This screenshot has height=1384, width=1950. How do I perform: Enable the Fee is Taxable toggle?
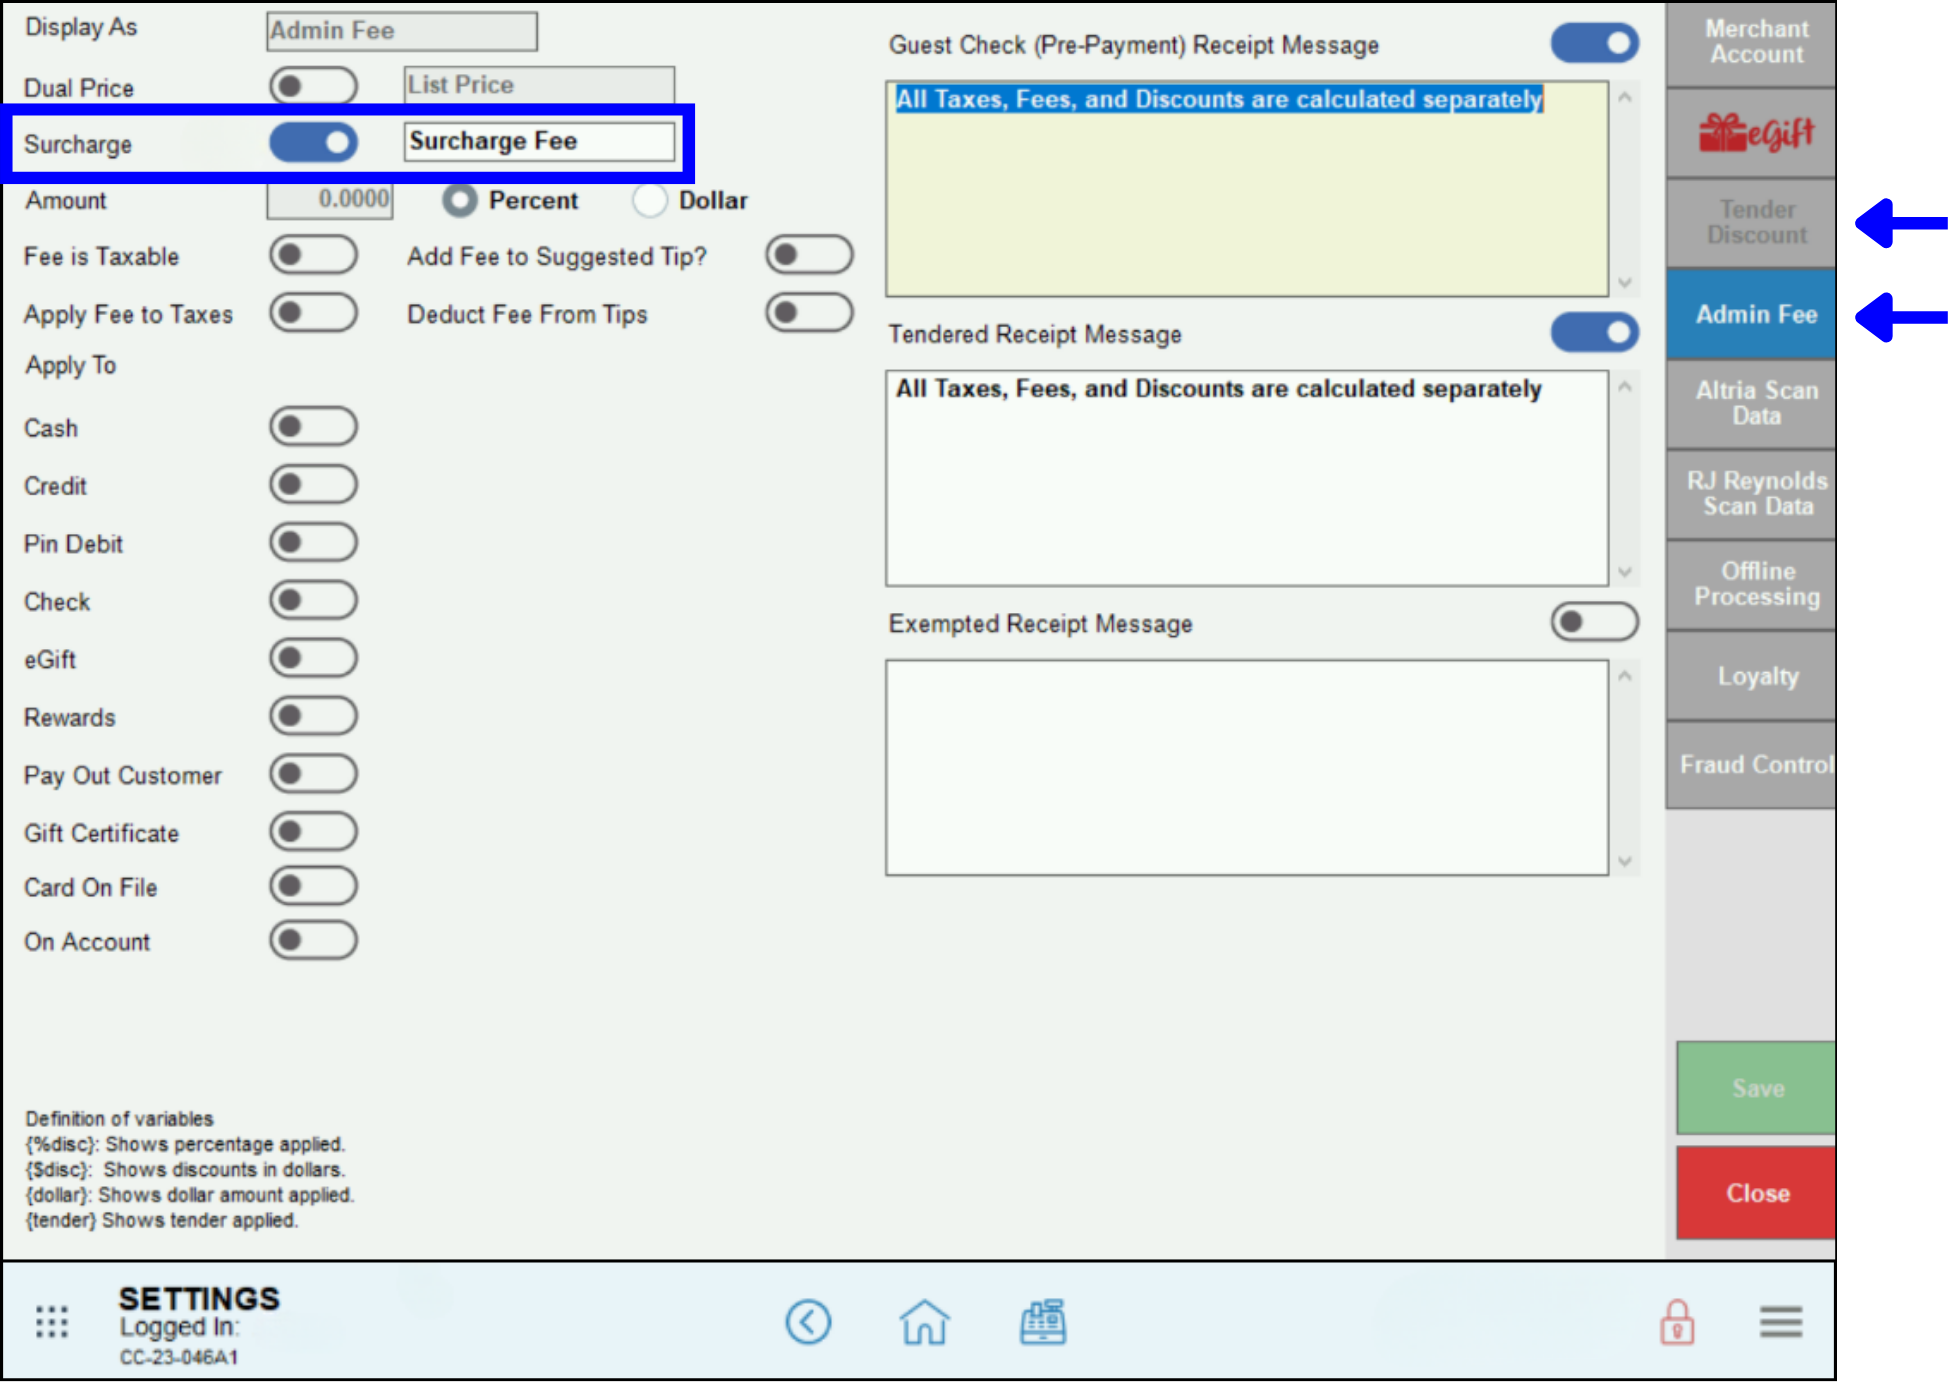click(313, 255)
